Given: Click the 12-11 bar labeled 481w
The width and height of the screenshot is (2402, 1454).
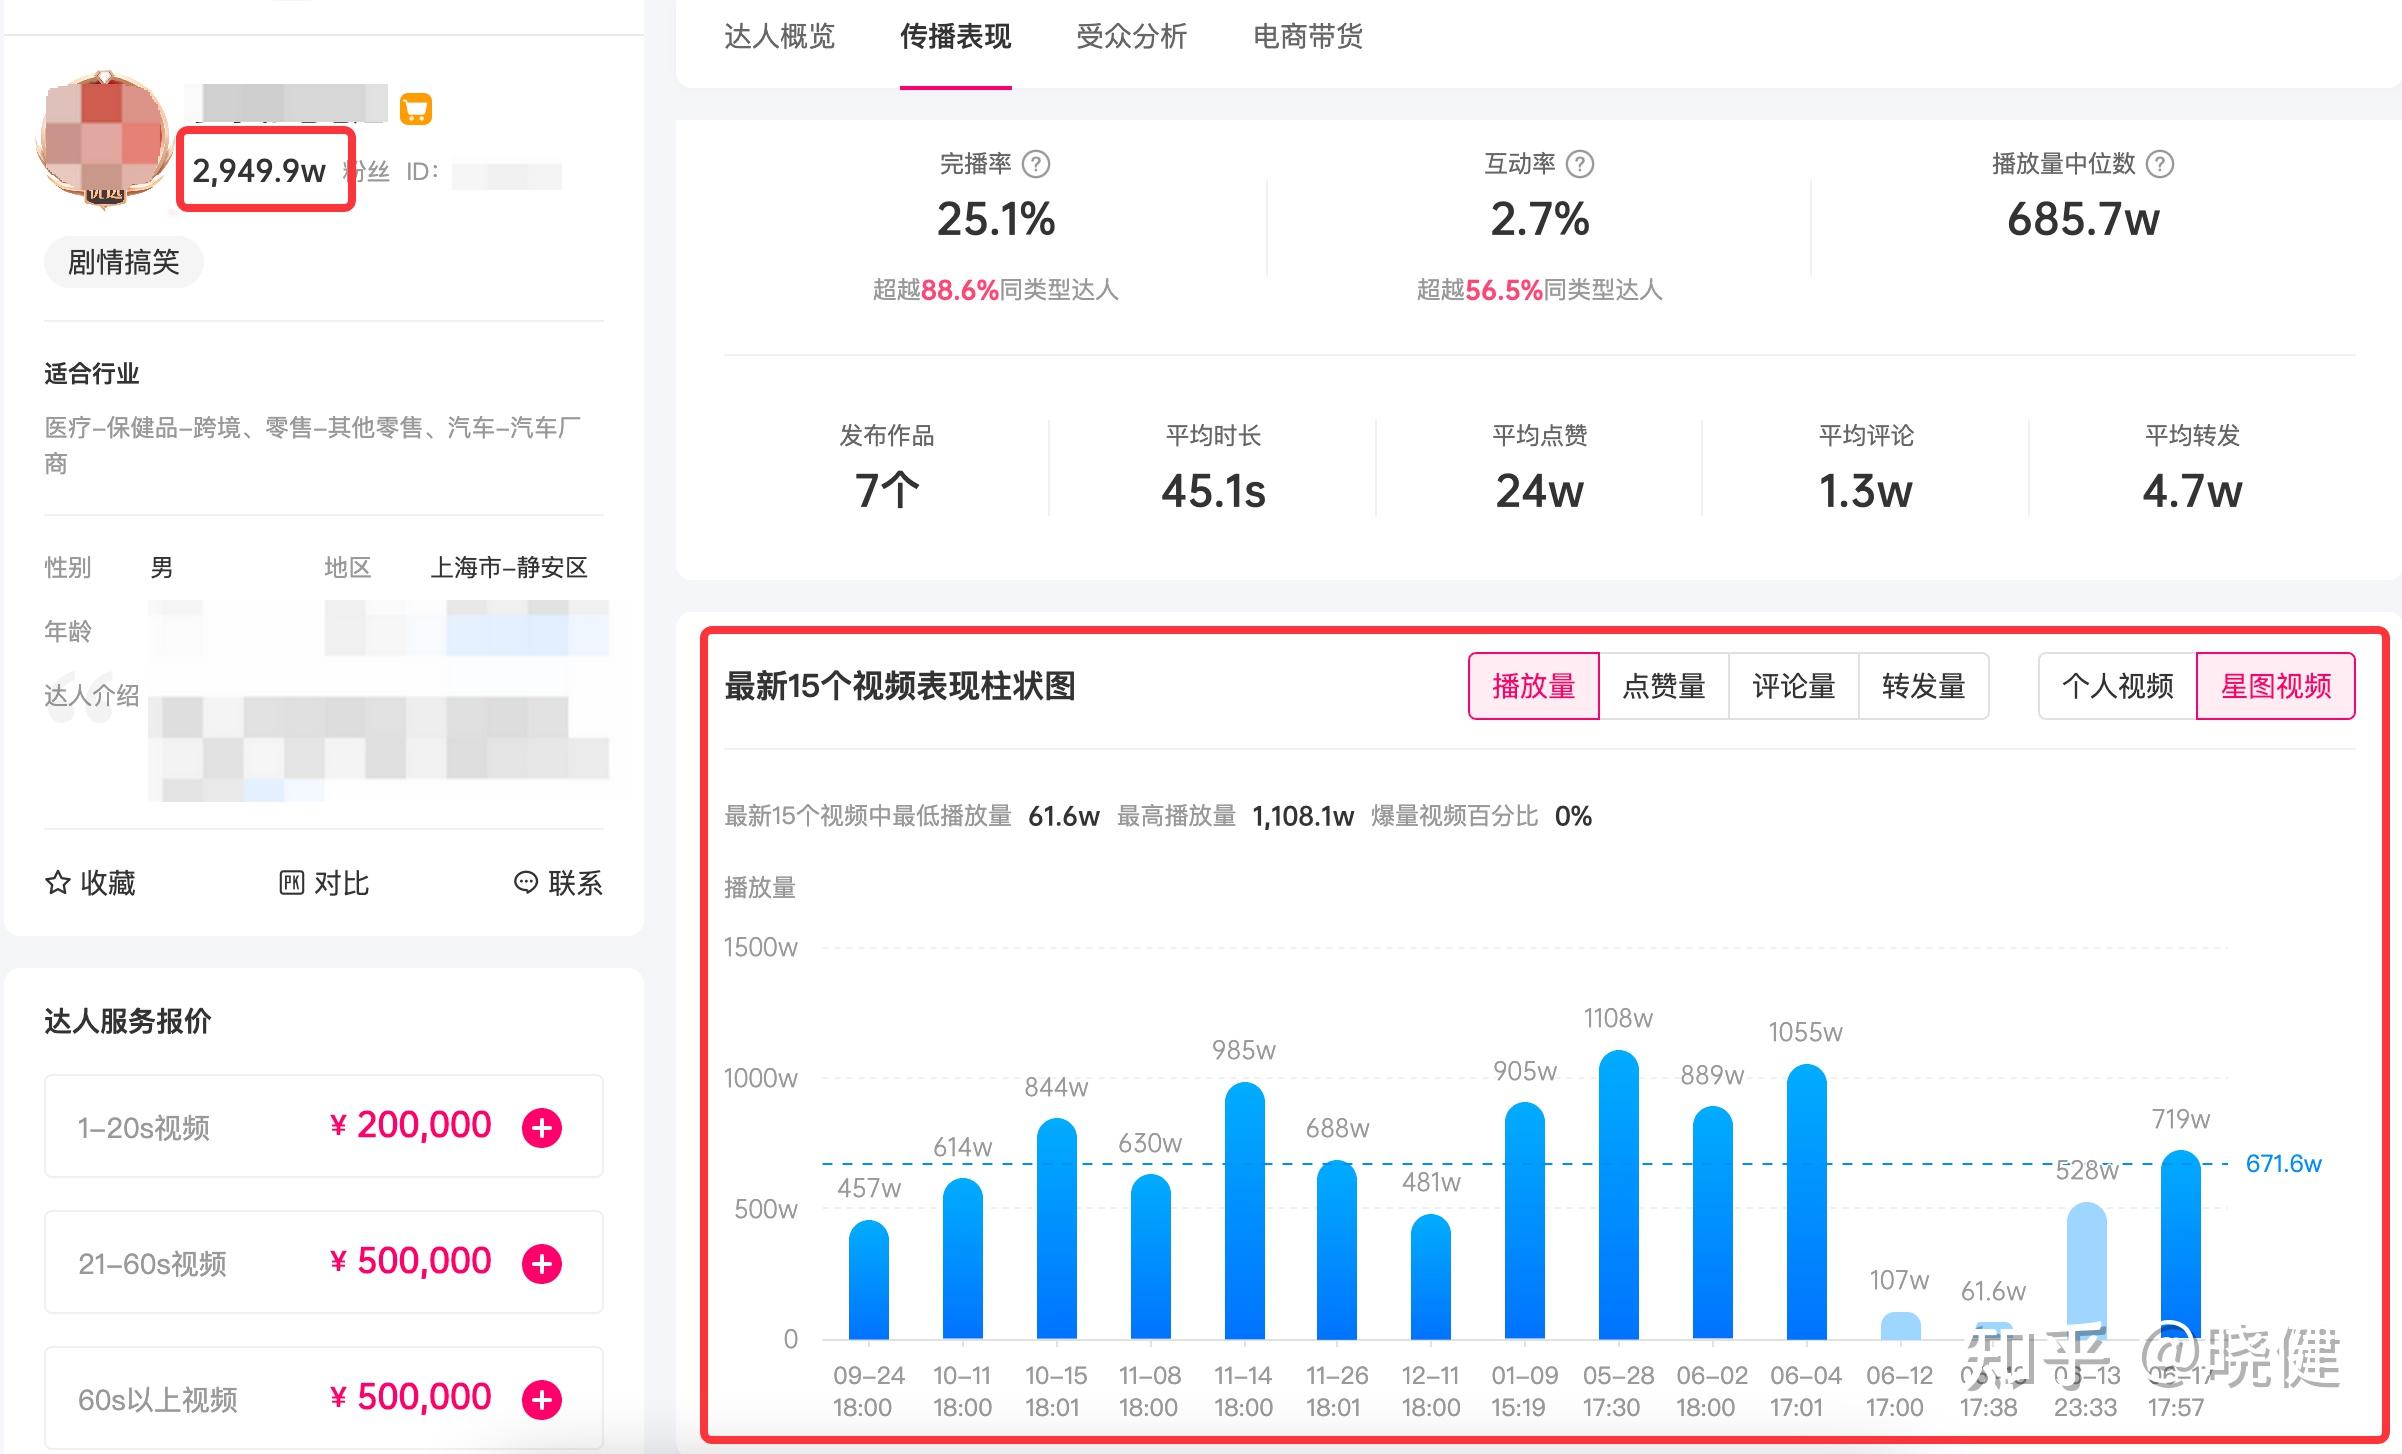Looking at the screenshot, I should click(1431, 1277).
